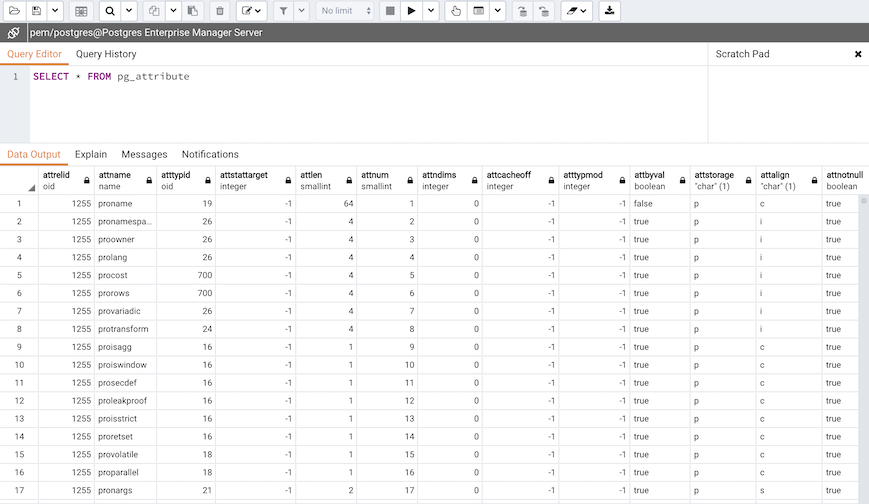Click the attalign column header
The width and height of the screenshot is (869, 504).
coord(789,180)
